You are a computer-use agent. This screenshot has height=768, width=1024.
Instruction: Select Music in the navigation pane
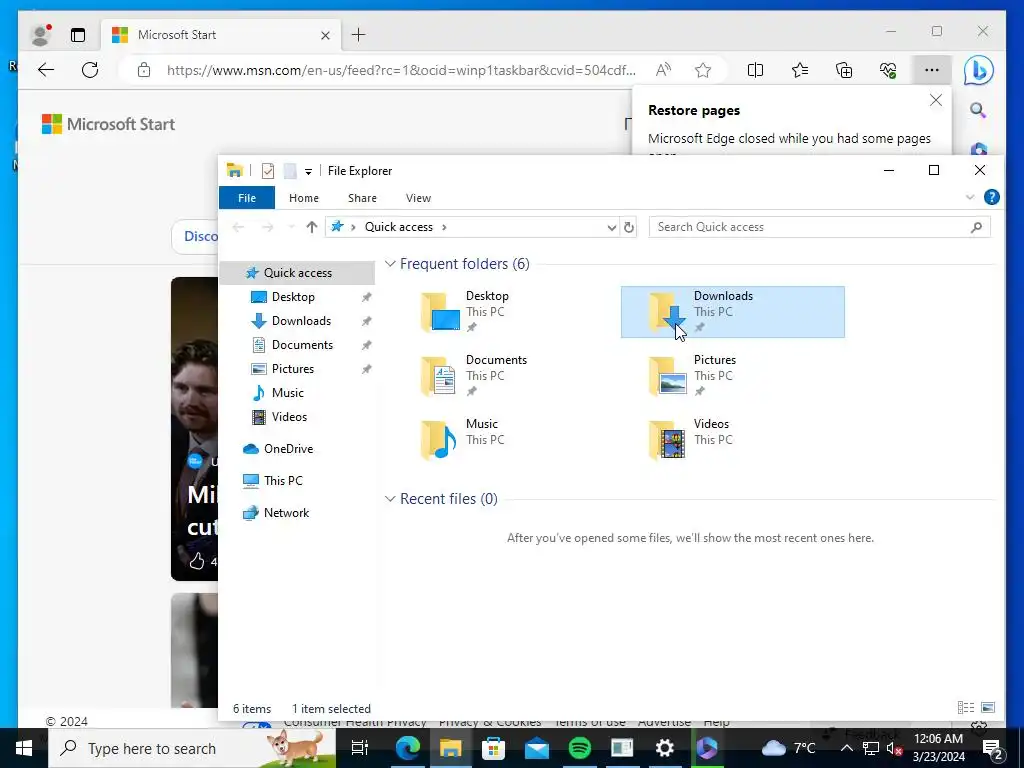pyautogui.click(x=287, y=392)
